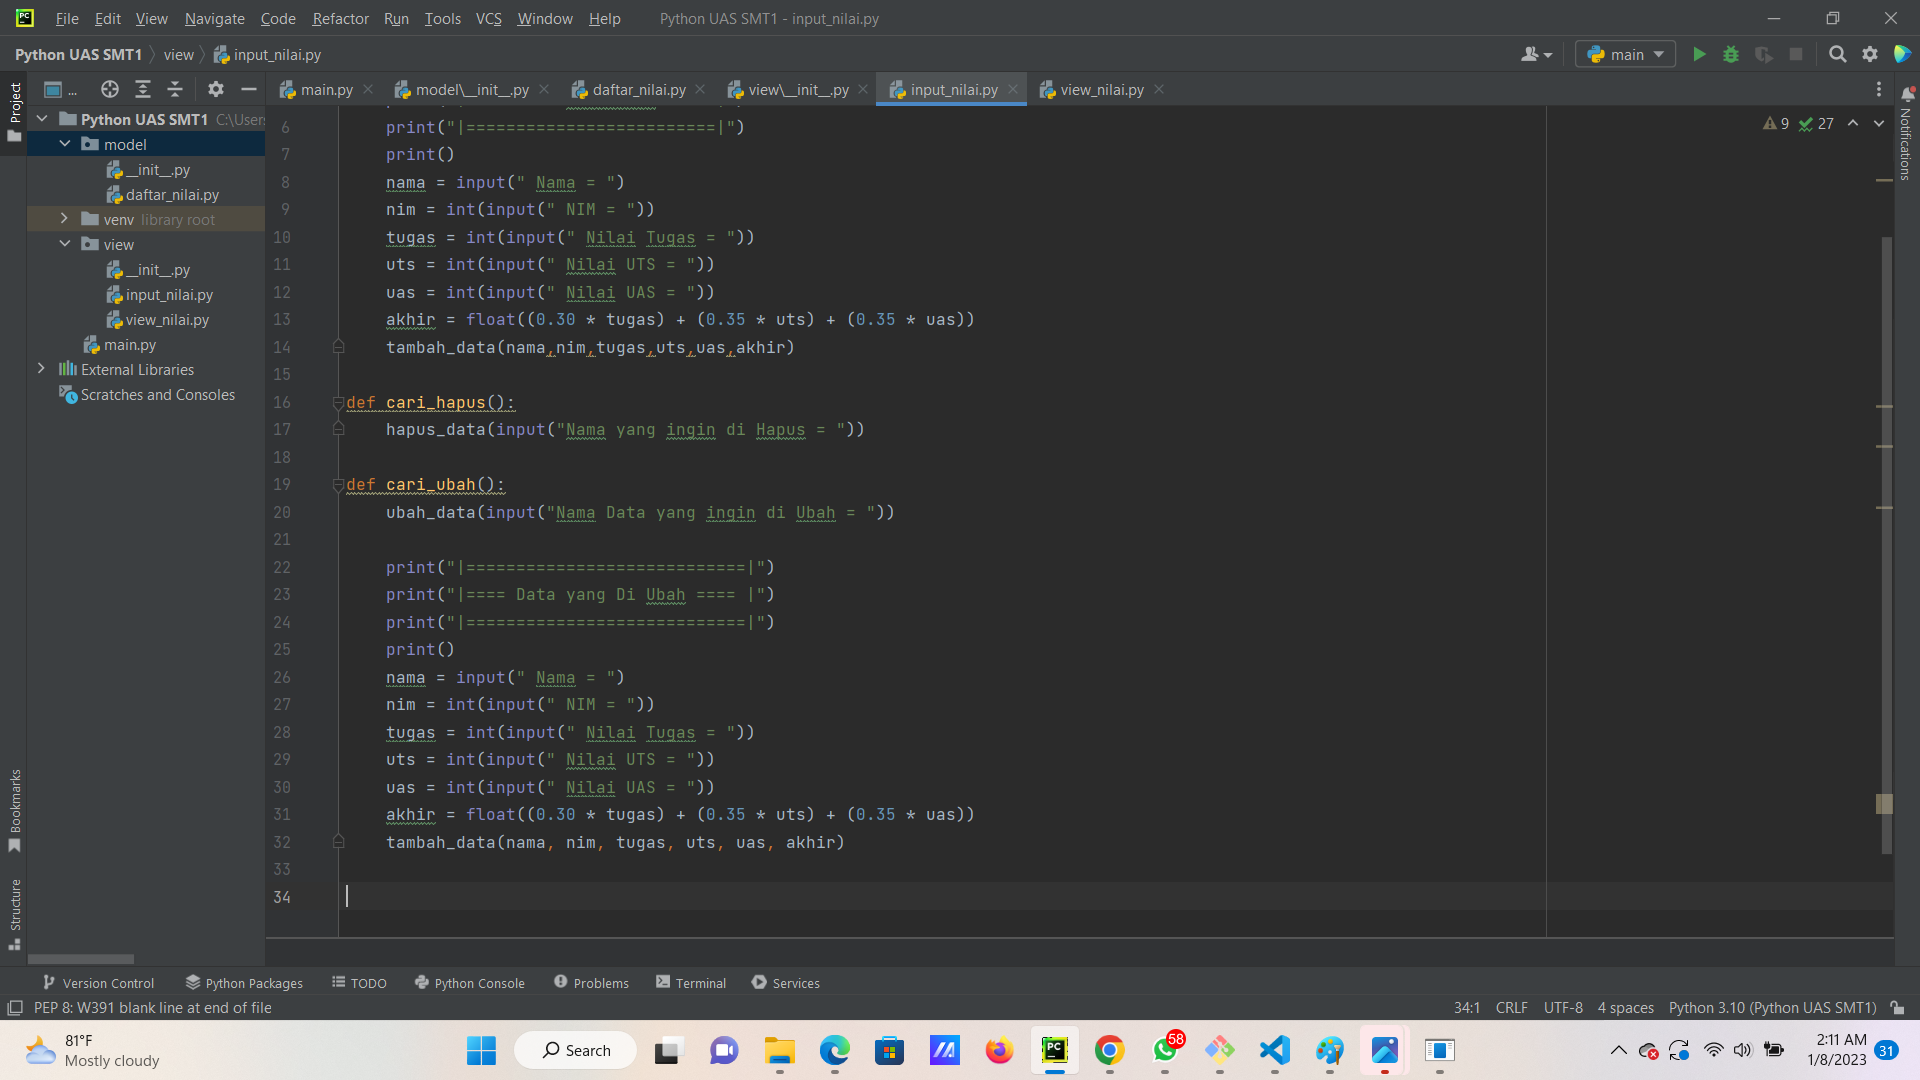Switch to the view_nilai.py tab

(x=1101, y=89)
